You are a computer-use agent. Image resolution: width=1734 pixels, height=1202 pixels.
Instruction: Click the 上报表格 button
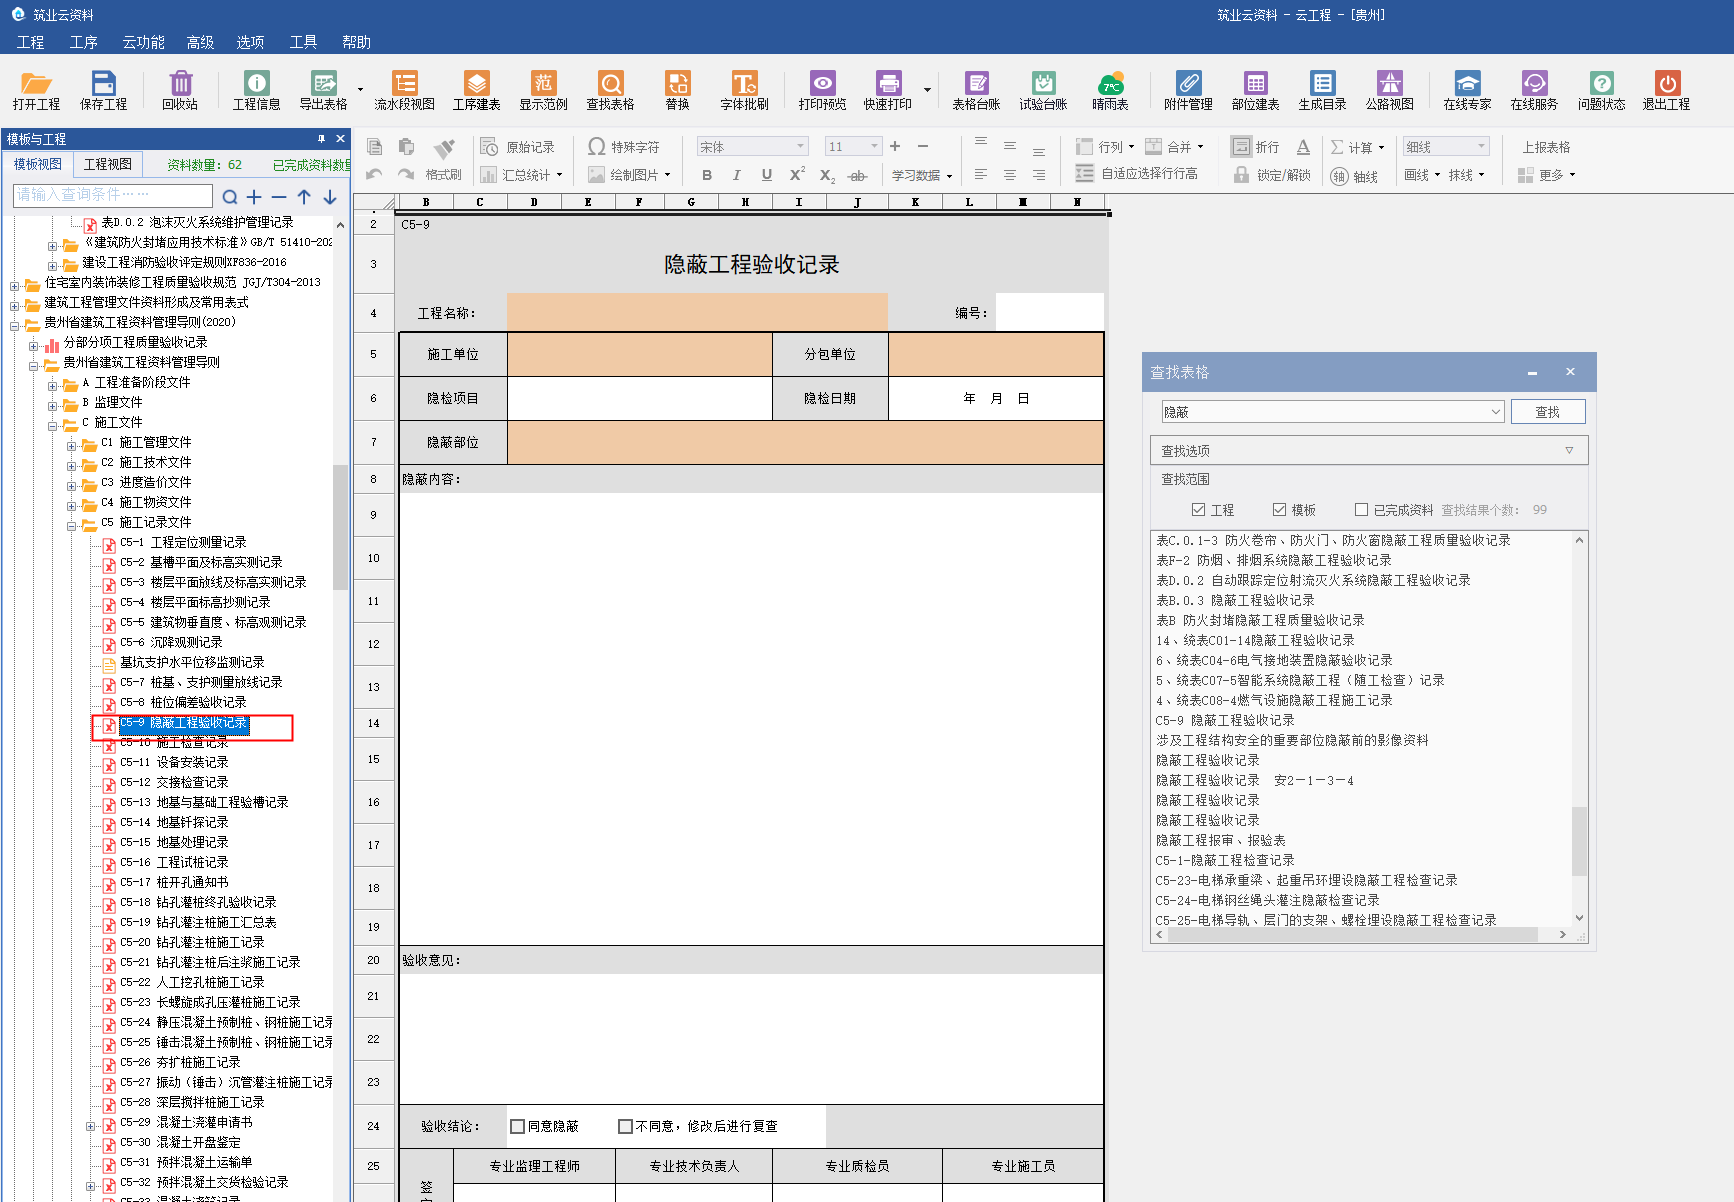[1546, 147]
